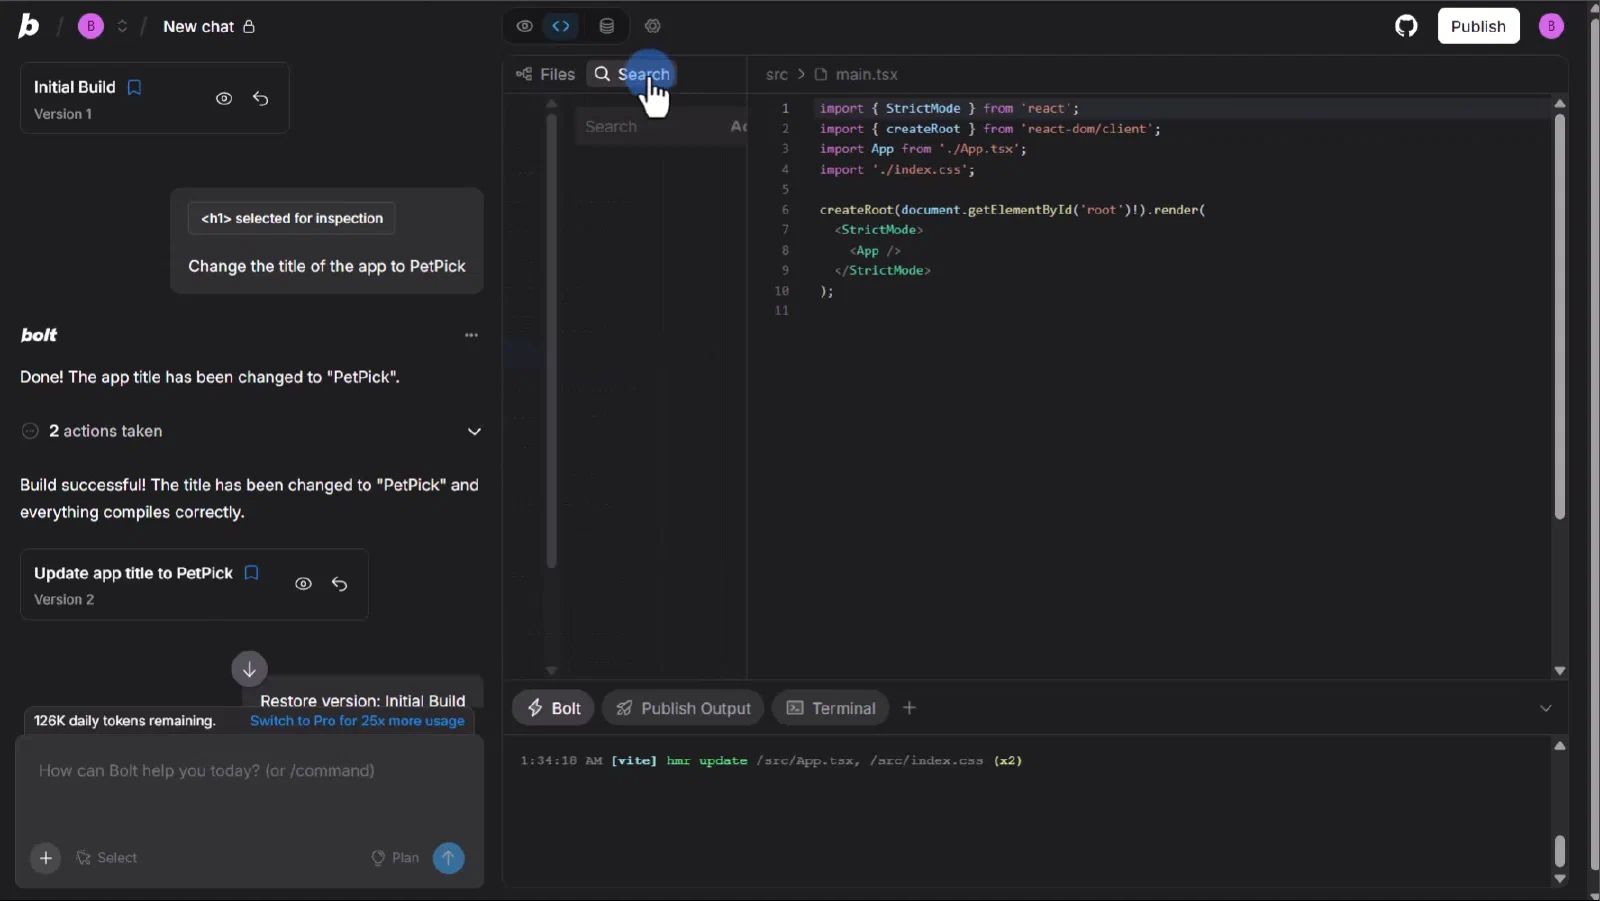Image resolution: width=1600 pixels, height=901 pixels.
Task: Bookmark Update app title to PetPick version
Action: (252, 573)
